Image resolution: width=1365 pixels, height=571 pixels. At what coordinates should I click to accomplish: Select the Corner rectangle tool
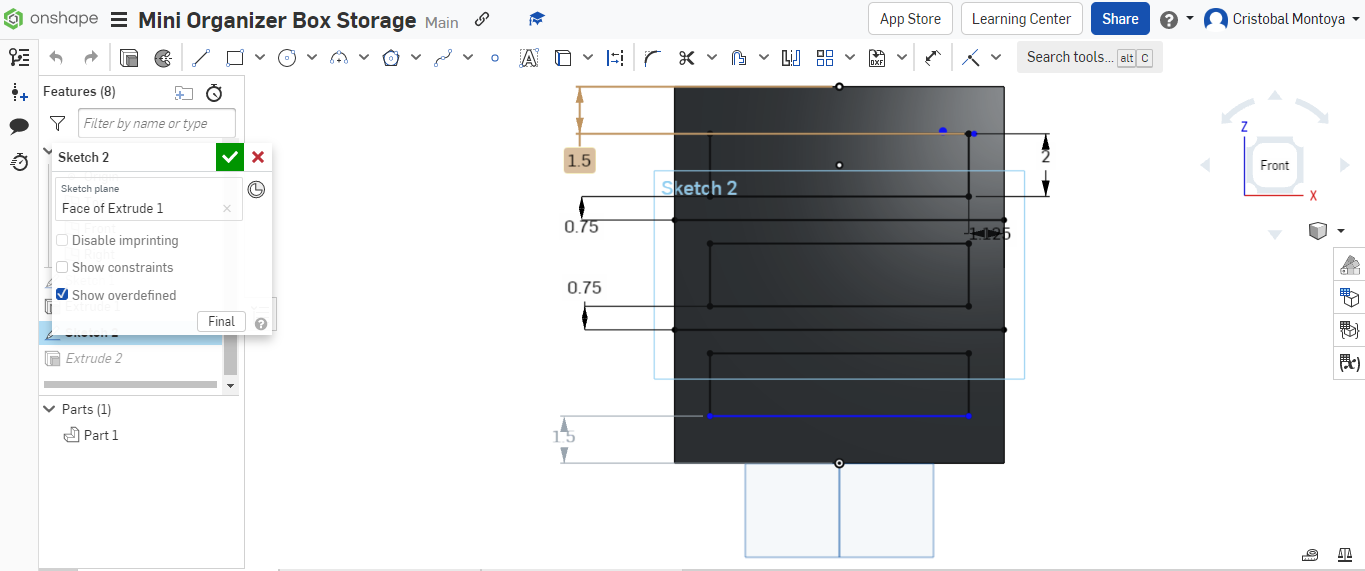pyautogui.click(x=235, y=58)
